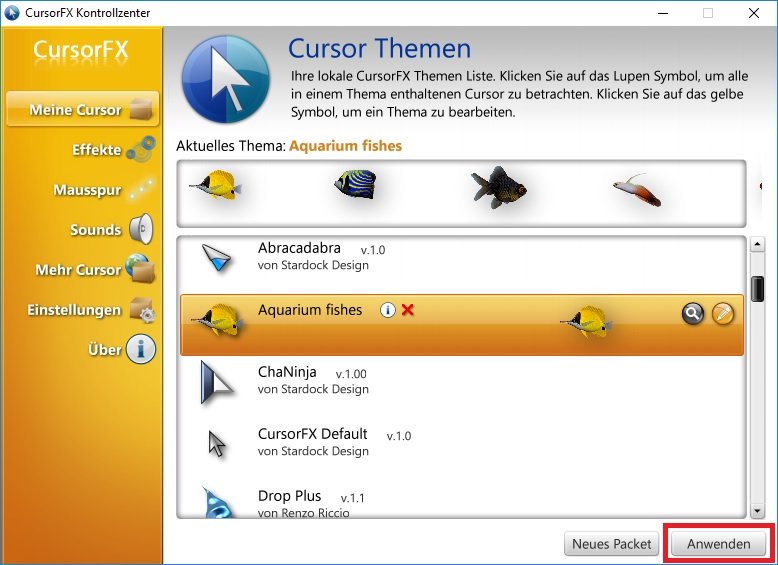Screen dimensions: 778x565
Task: Click the CursorFX title bar app icon
Action: coord(11,12)
